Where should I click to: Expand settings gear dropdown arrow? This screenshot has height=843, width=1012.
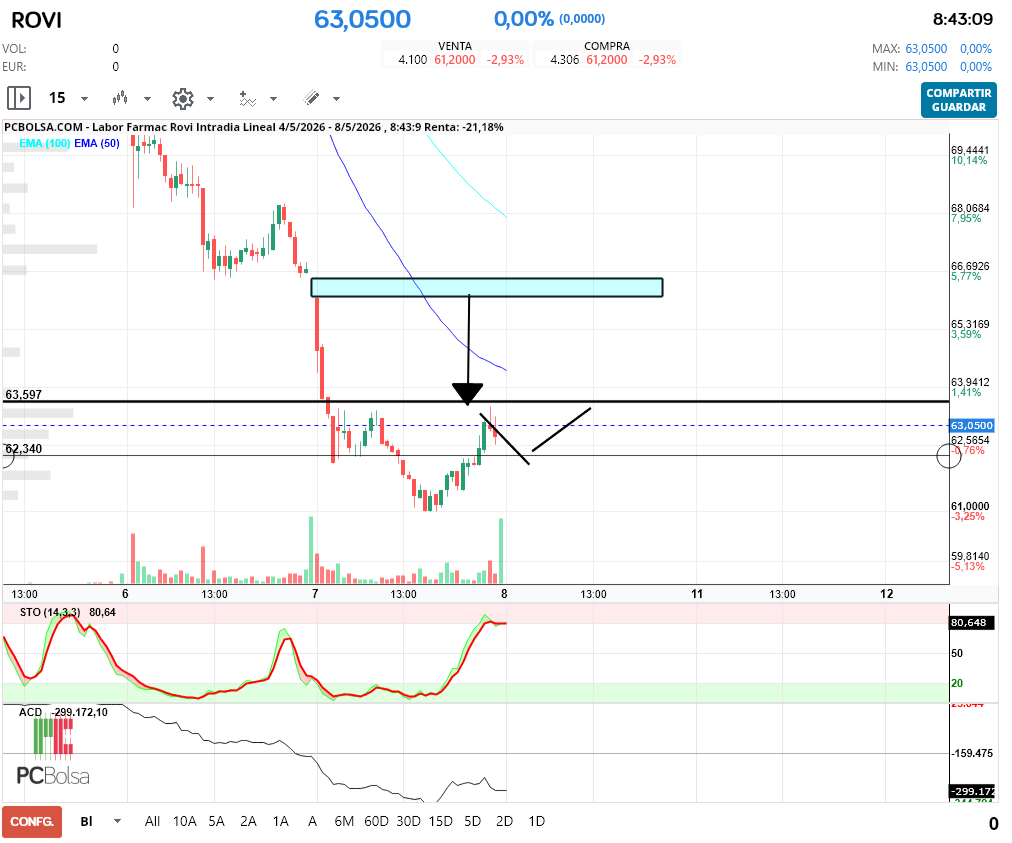point(210,99)
